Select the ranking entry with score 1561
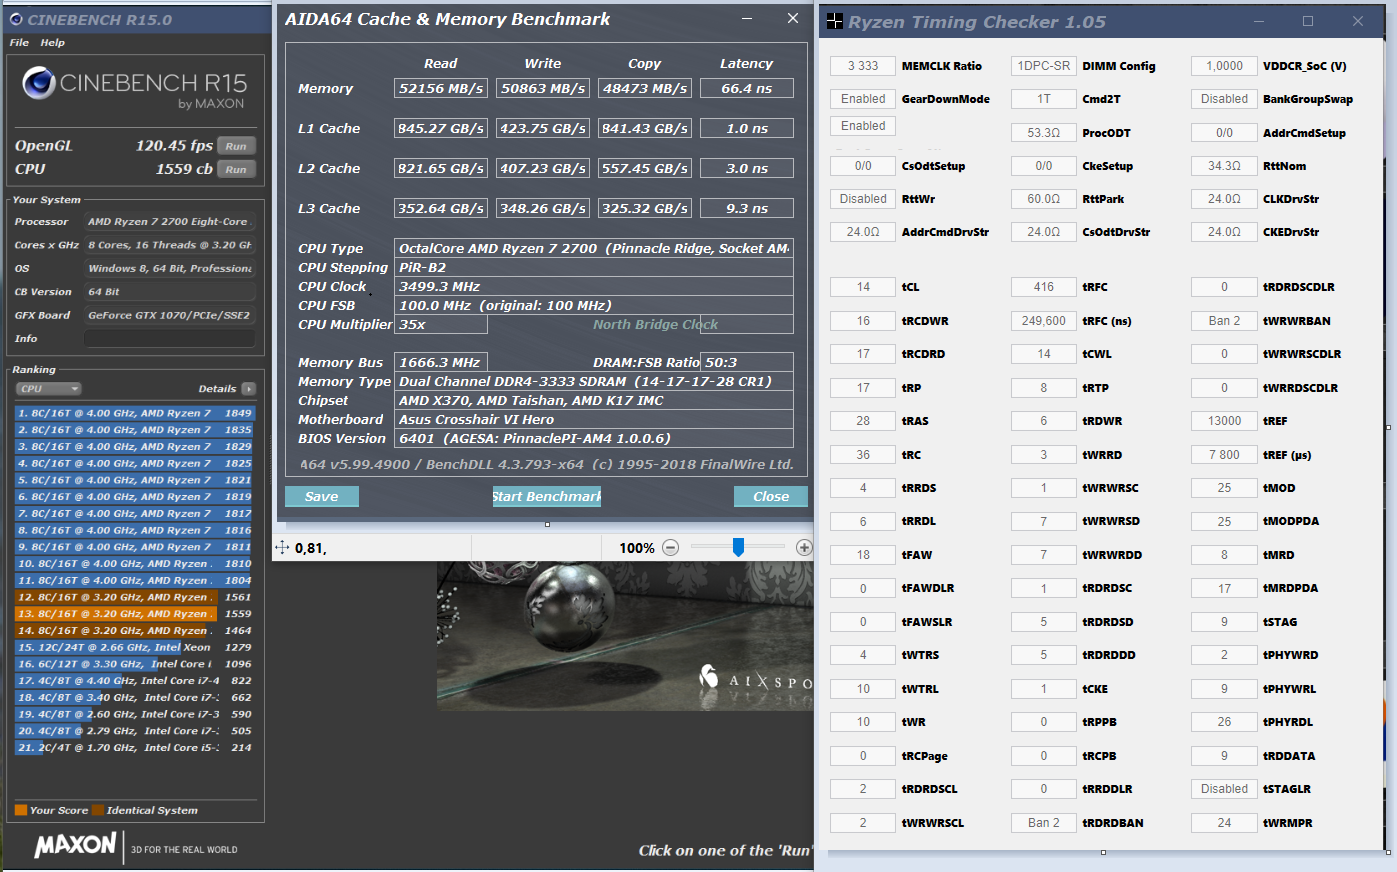The image size is (1397, 872). 135,597
